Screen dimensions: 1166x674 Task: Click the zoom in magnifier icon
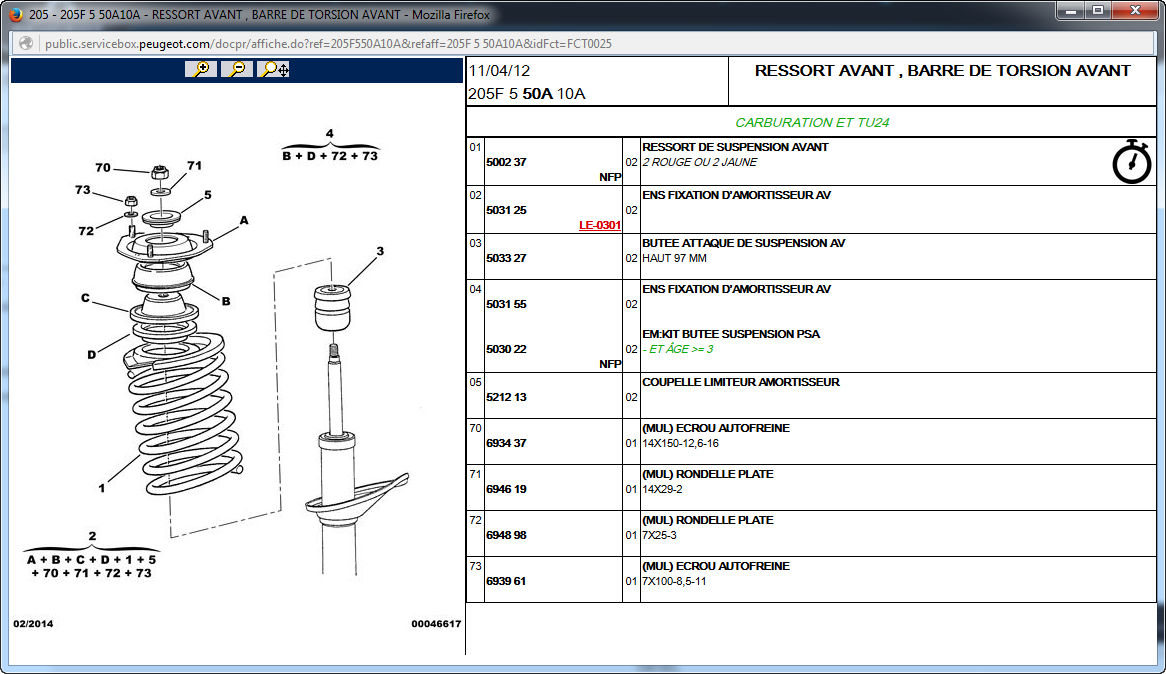[x=201, y=69]
